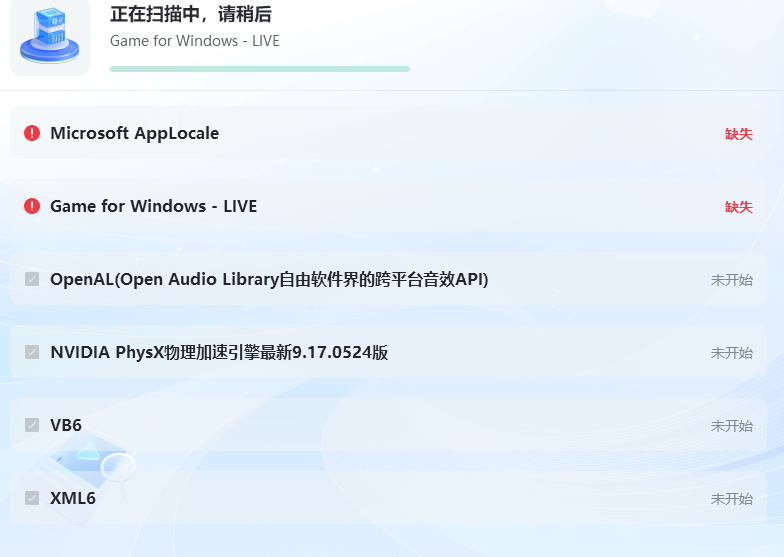Image resolution: width=784 pixels, height=557 pixels.
Task: Select the VB6 label
Action: tap(66, 426)
